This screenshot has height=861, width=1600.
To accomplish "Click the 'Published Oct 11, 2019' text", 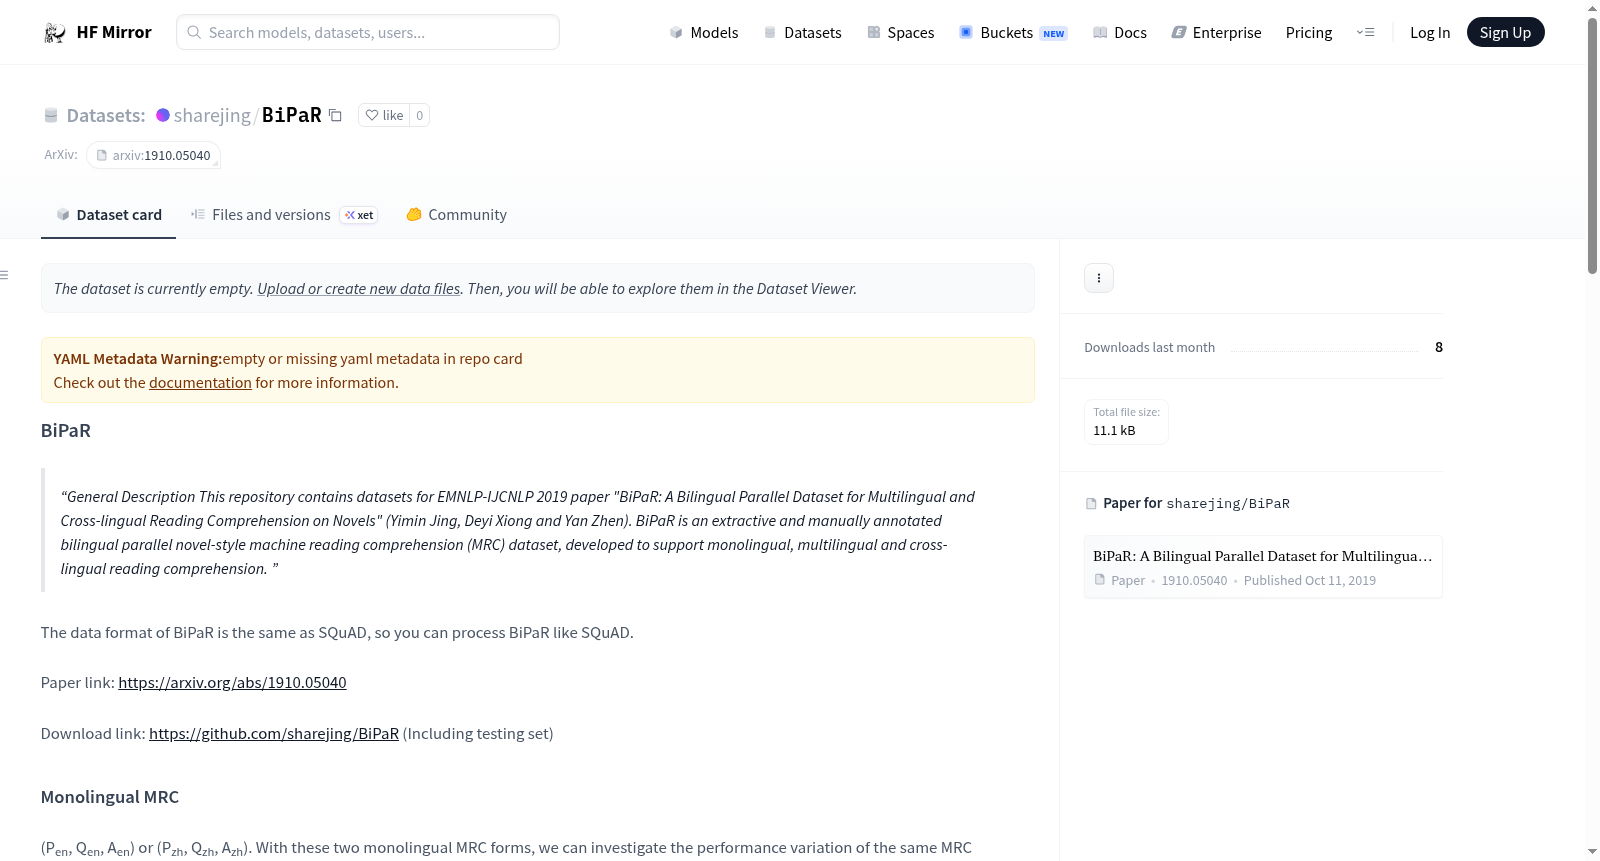I will [1310, 581].
